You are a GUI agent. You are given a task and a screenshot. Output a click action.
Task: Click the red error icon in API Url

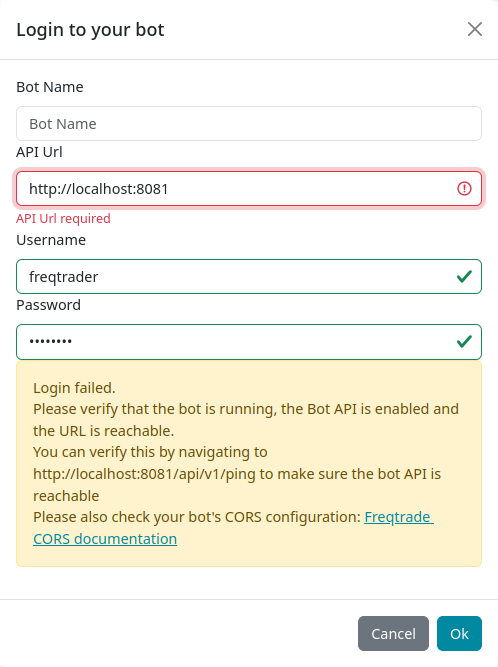464,188
